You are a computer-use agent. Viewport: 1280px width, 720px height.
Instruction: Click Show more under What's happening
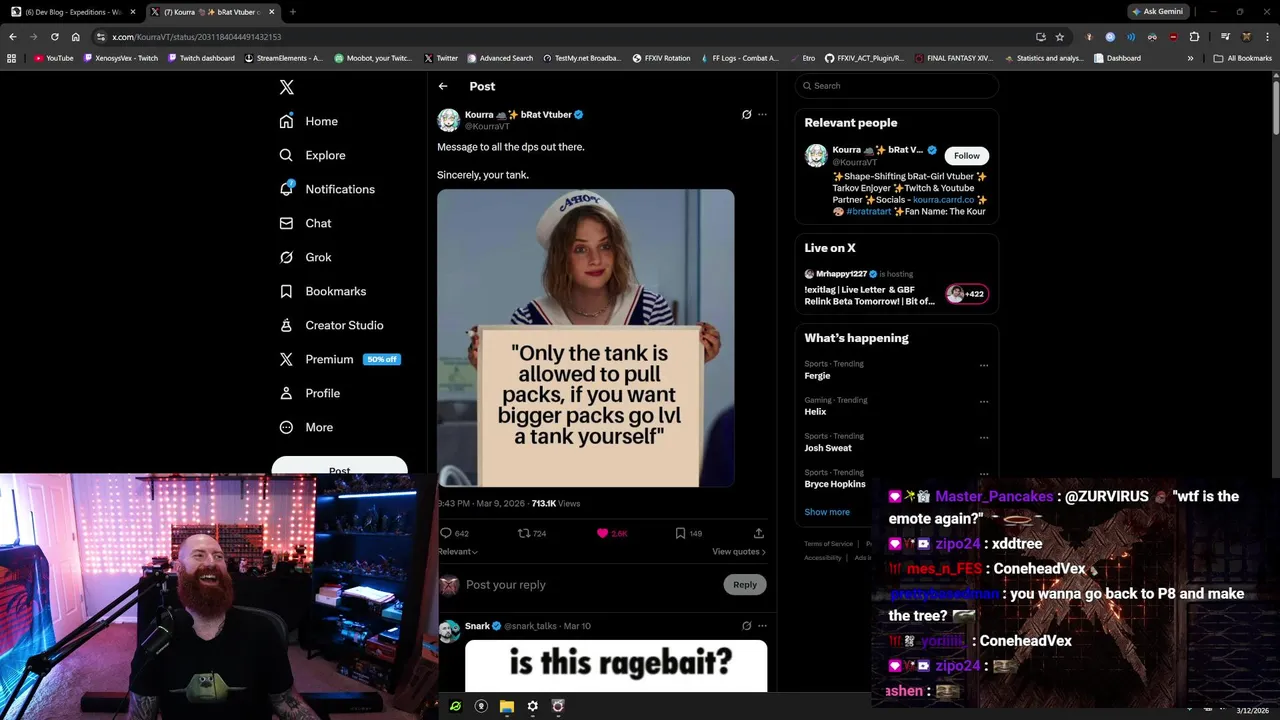pyautogui.click(x=827, y=512)
